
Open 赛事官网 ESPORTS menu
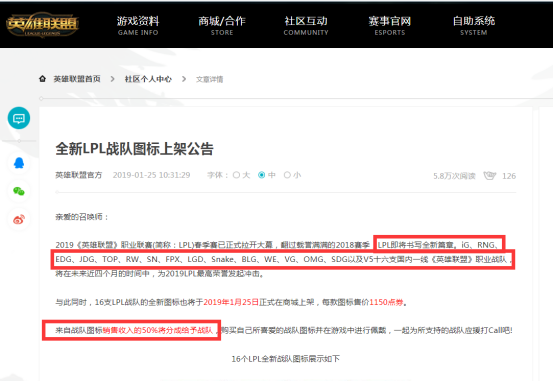pyautogui.click(x=390, y=25)
